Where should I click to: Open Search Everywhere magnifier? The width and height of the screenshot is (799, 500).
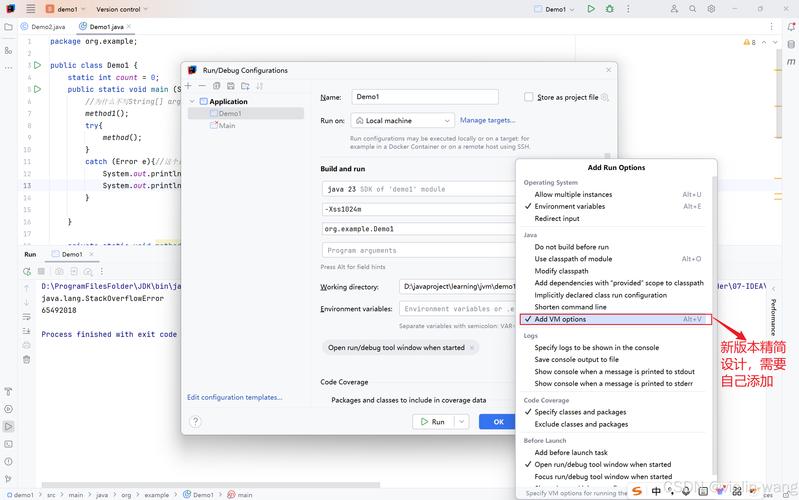[693, 9]
